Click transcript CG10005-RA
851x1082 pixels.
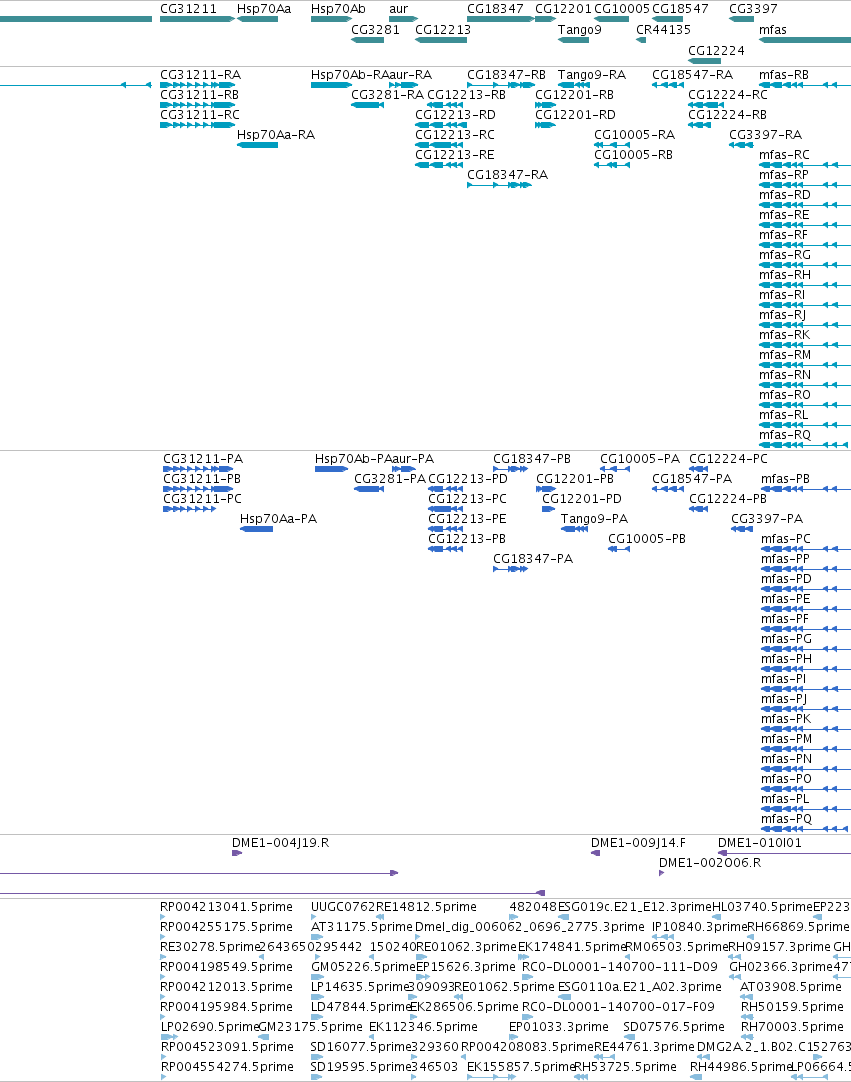[634, 135]
